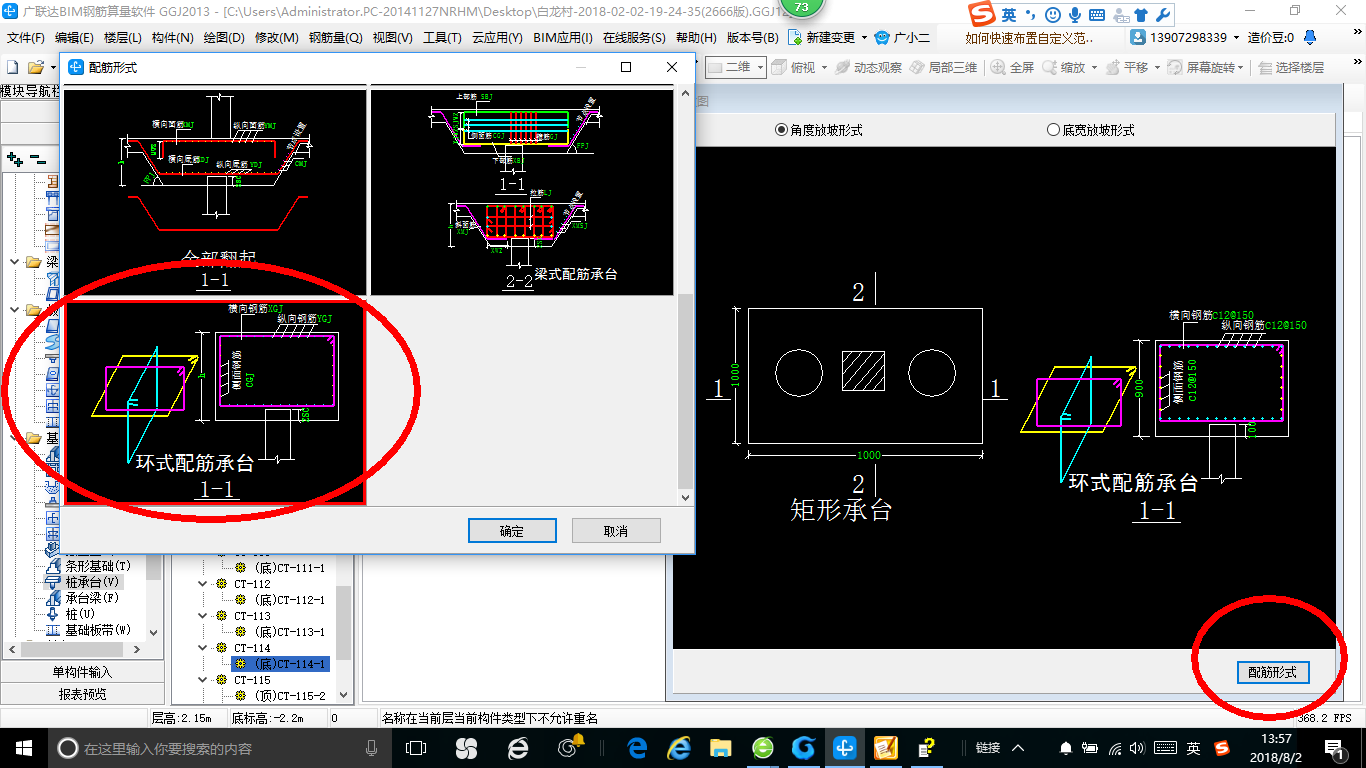Select (顶)CT-115-2 in component list

[289, 696]
